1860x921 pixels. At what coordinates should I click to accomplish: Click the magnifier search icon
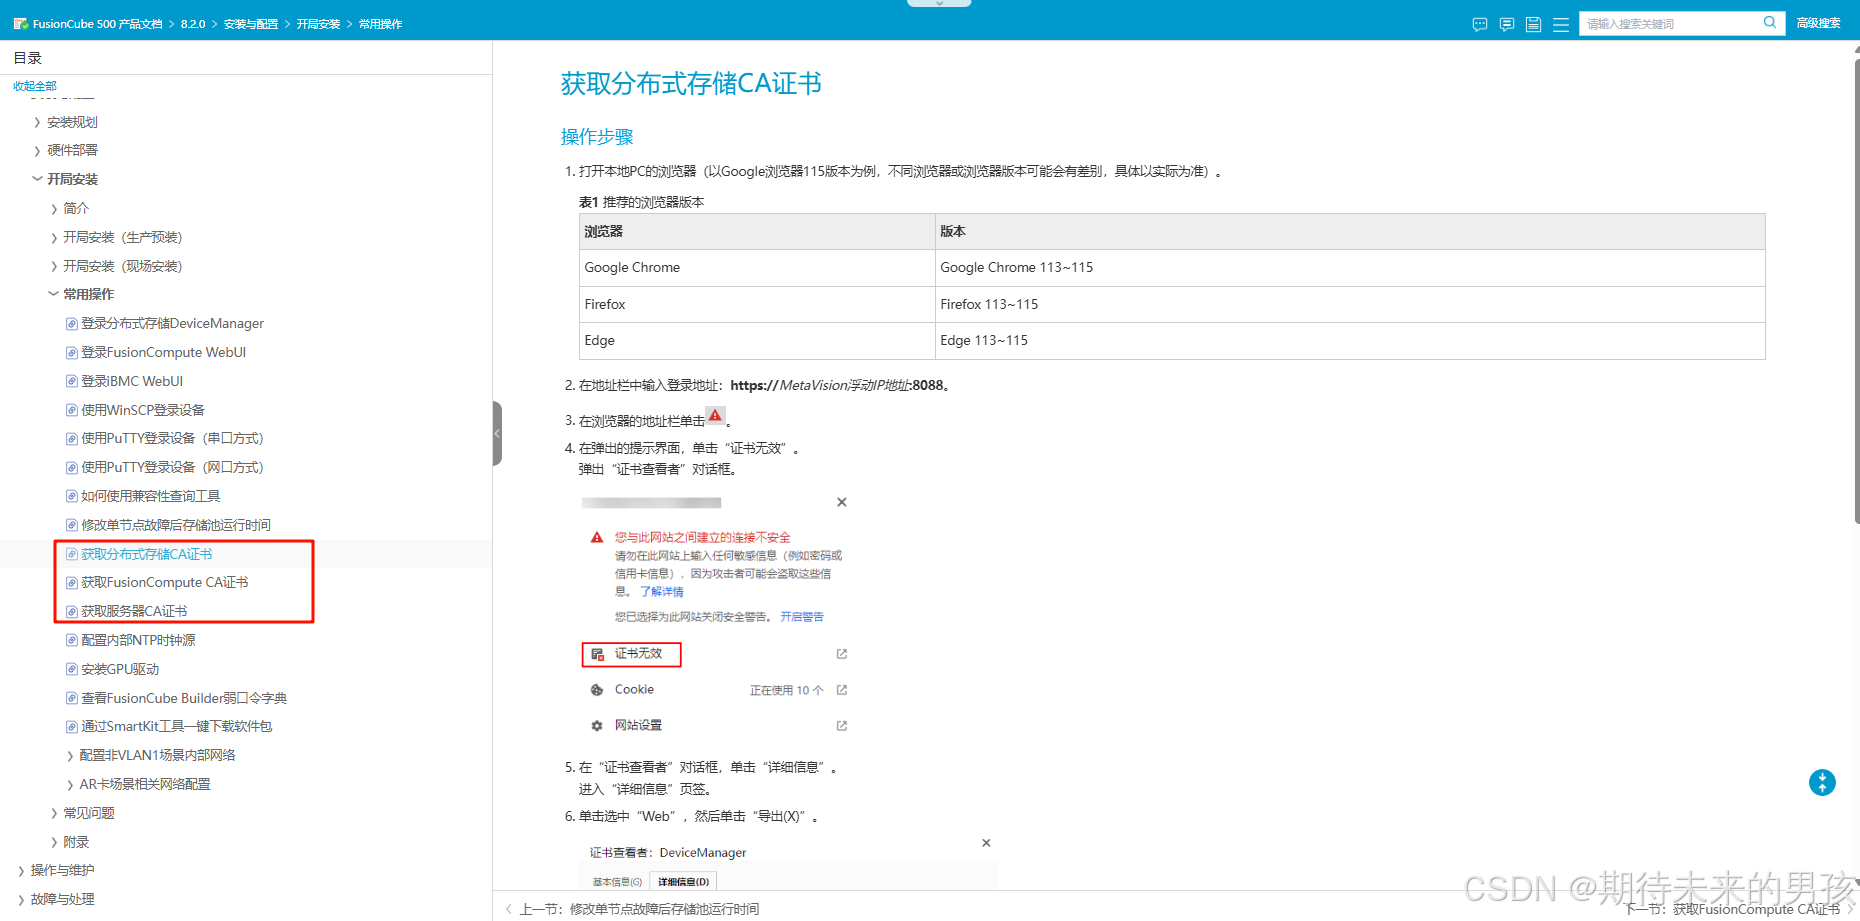(1769, 22)
